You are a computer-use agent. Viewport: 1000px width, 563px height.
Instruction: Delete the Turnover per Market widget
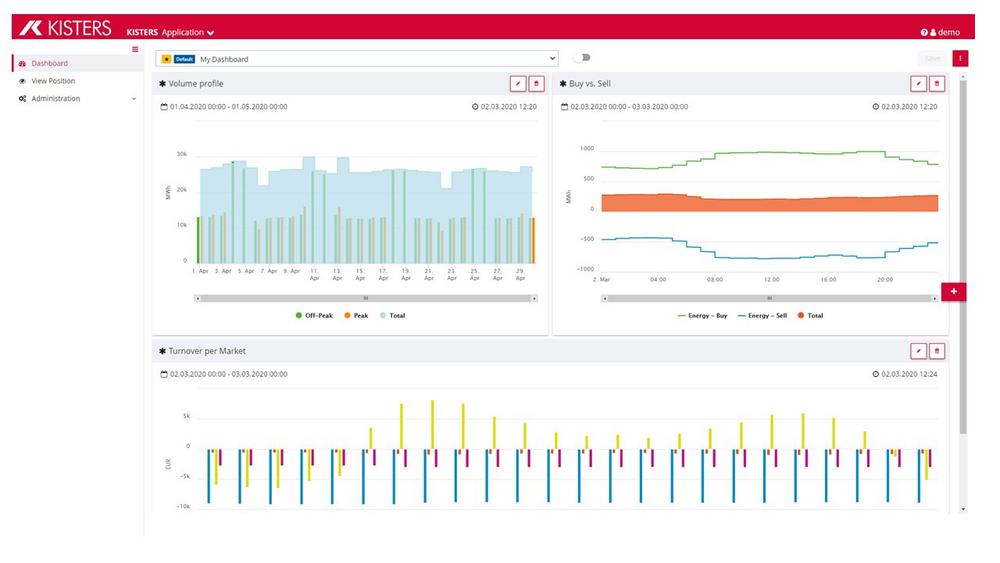tap(936, 351)
